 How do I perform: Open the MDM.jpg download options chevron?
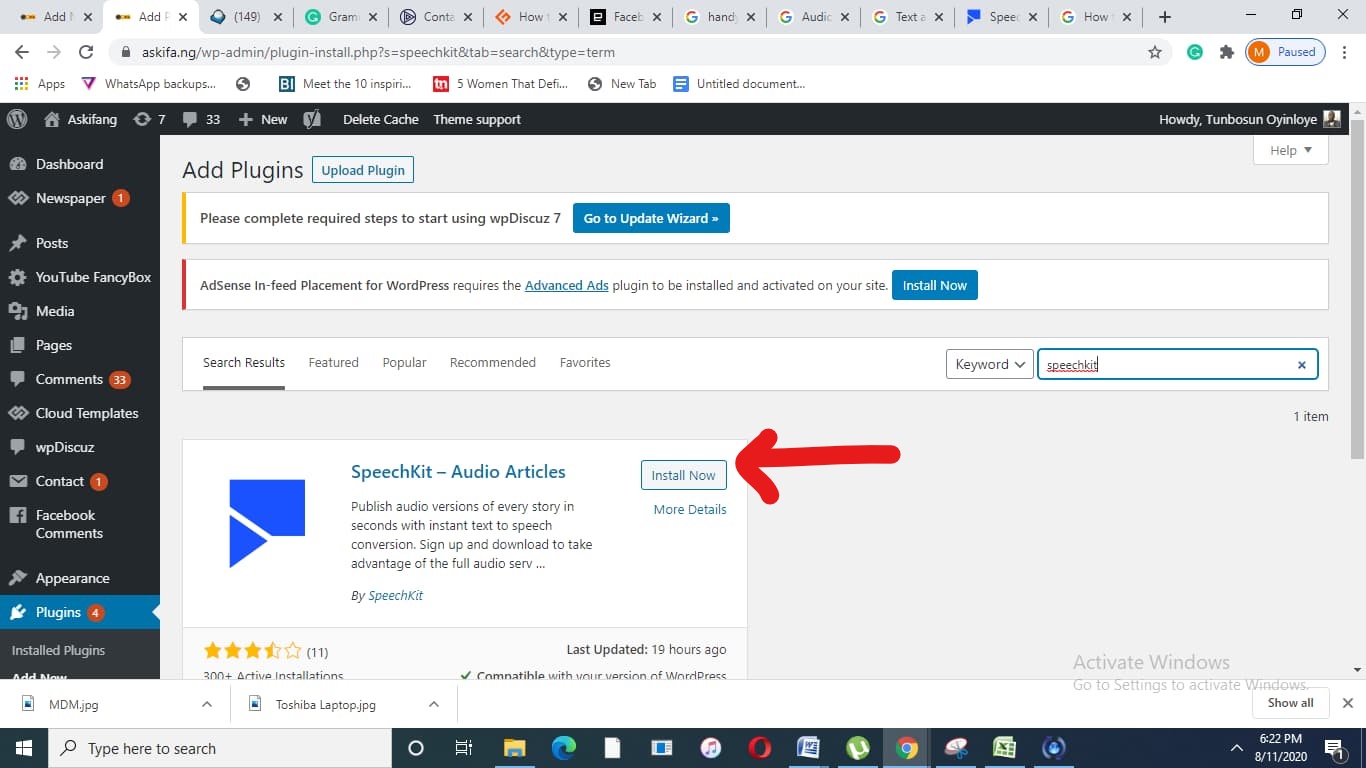(207, 704)
